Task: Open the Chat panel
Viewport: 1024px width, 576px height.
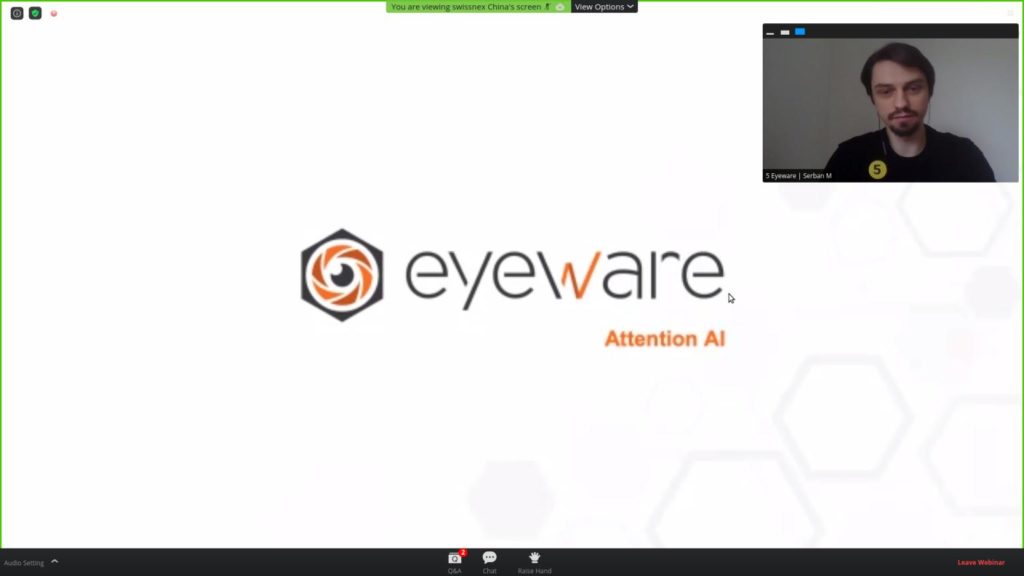Action: (489, 562)
